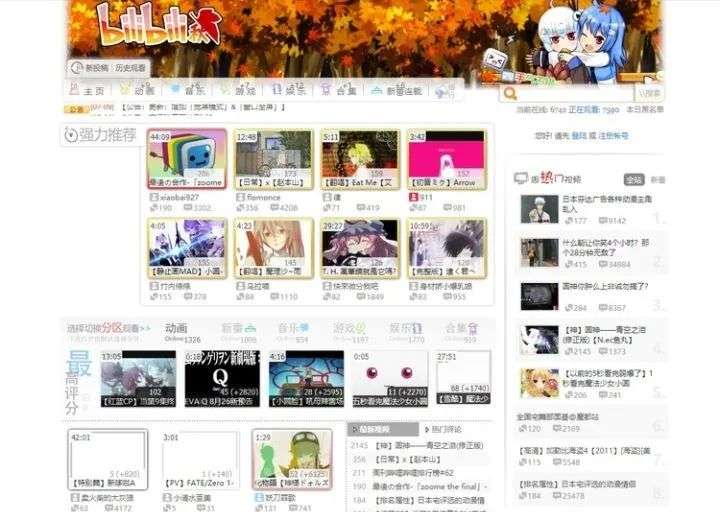Open hot video 【神】 ranked 4 title

point(604,335)
